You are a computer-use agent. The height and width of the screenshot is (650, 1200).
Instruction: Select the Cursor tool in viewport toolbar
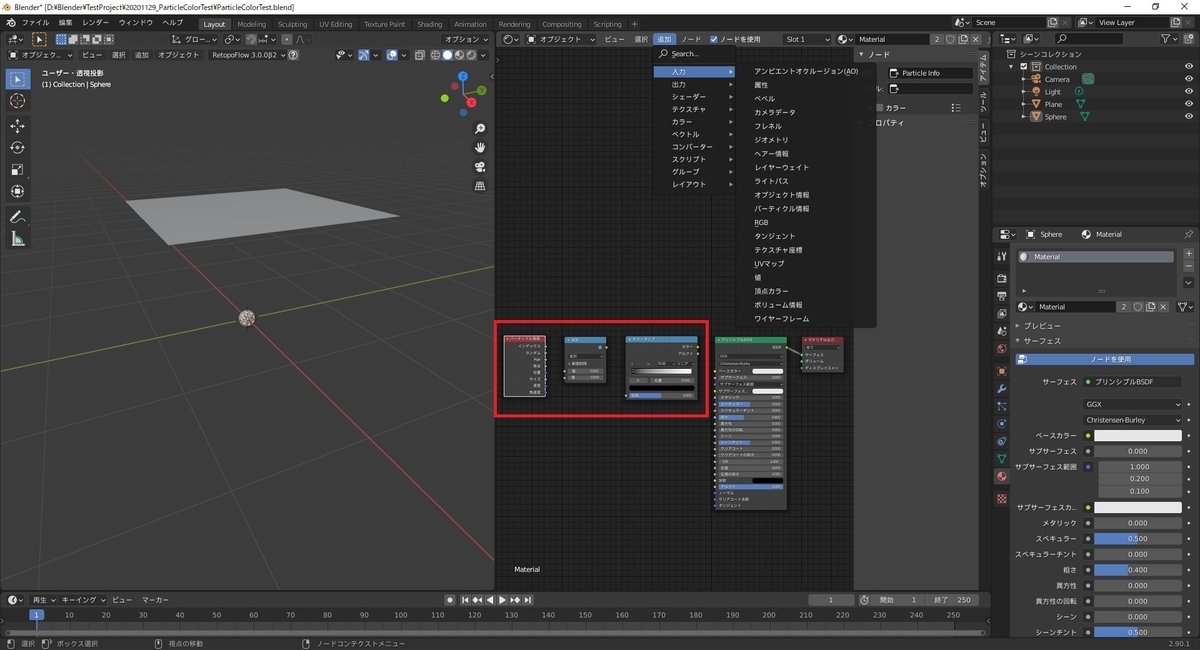(18, 101)
